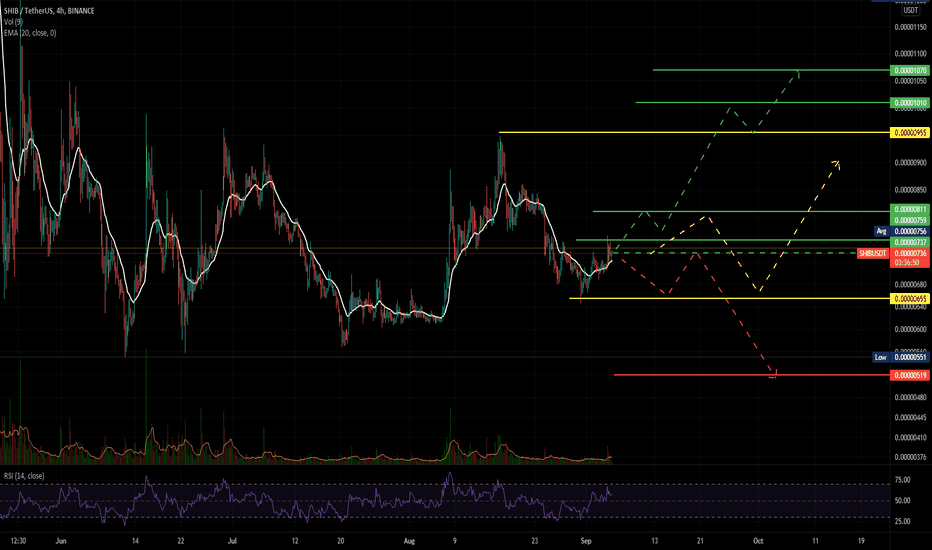Click the 0.00000900 axis price
The image size is (932, 550).
[911, 162]
